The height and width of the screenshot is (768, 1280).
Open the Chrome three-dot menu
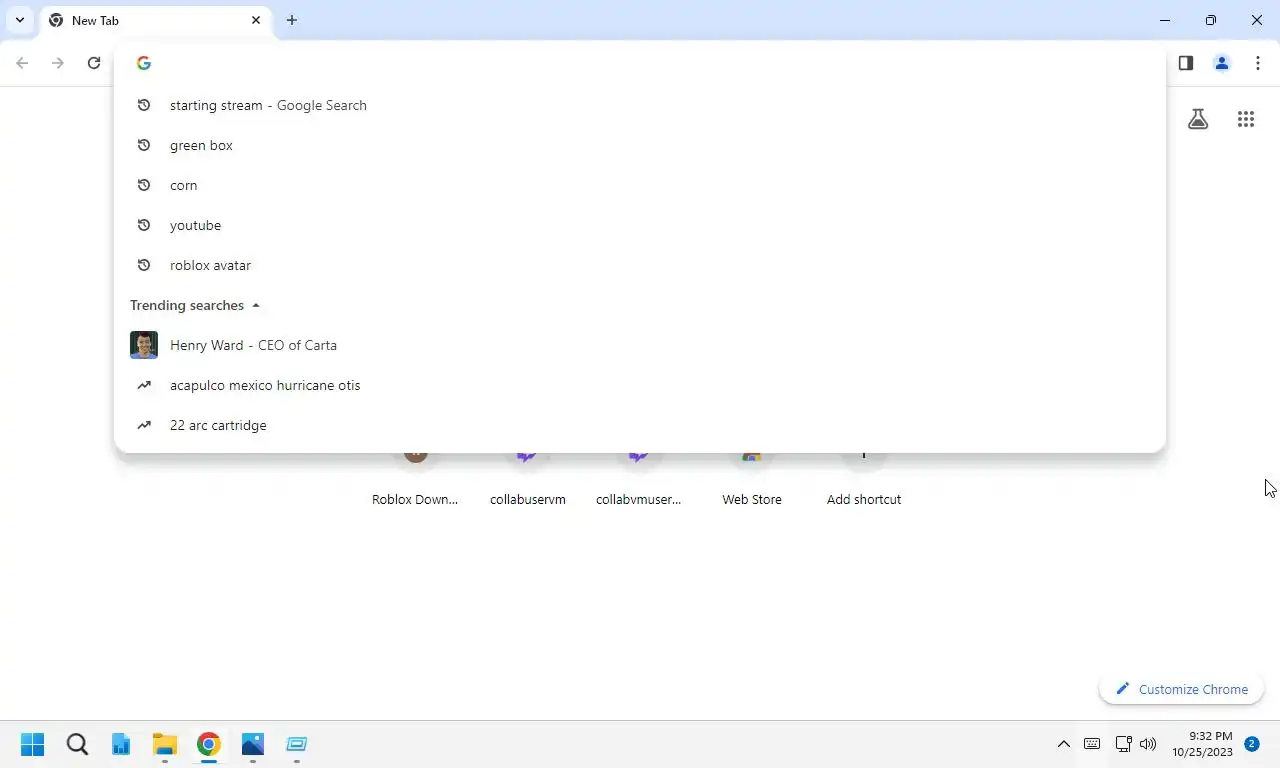point(1258,63)
